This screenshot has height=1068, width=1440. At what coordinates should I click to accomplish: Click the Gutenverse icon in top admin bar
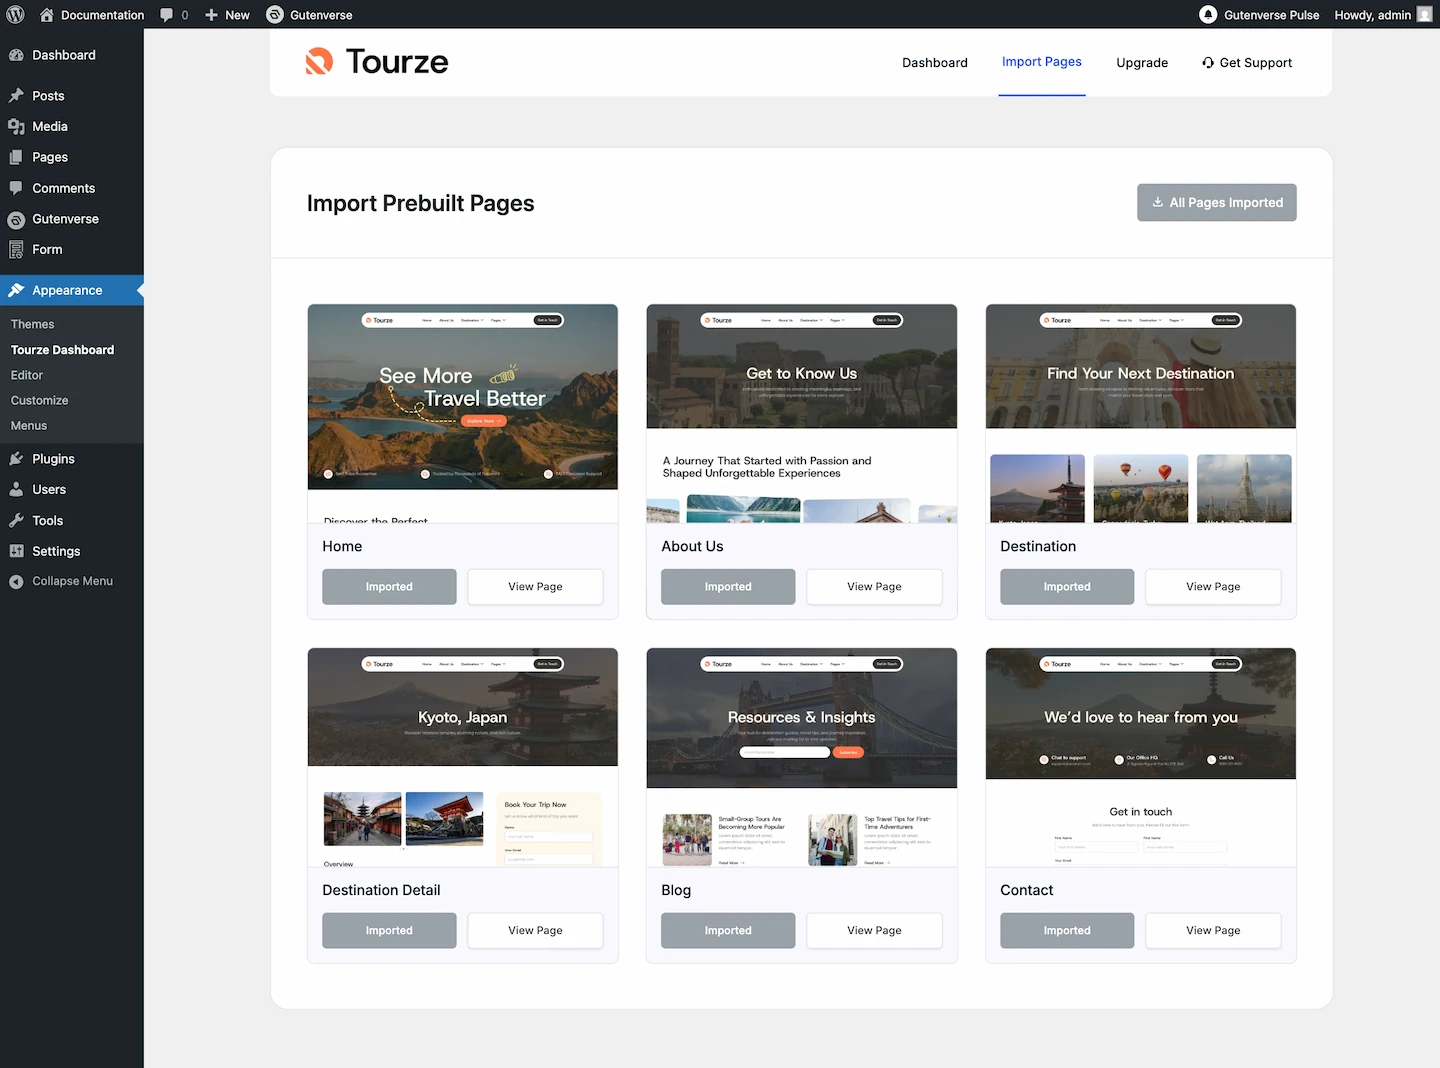[275, 15]
